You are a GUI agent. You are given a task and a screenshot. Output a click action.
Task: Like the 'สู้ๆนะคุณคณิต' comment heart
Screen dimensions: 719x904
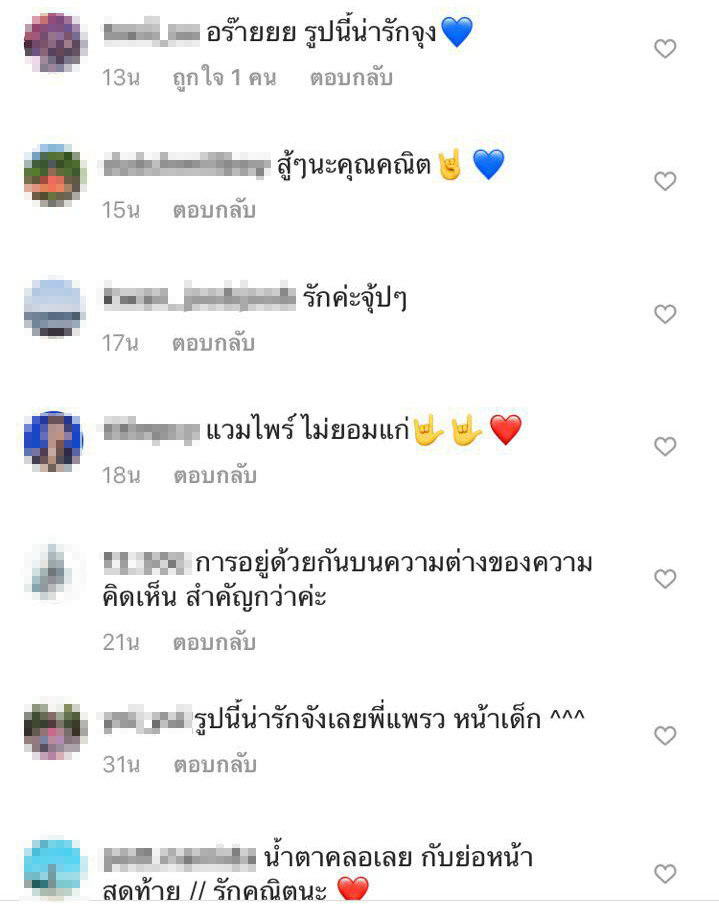665,181
